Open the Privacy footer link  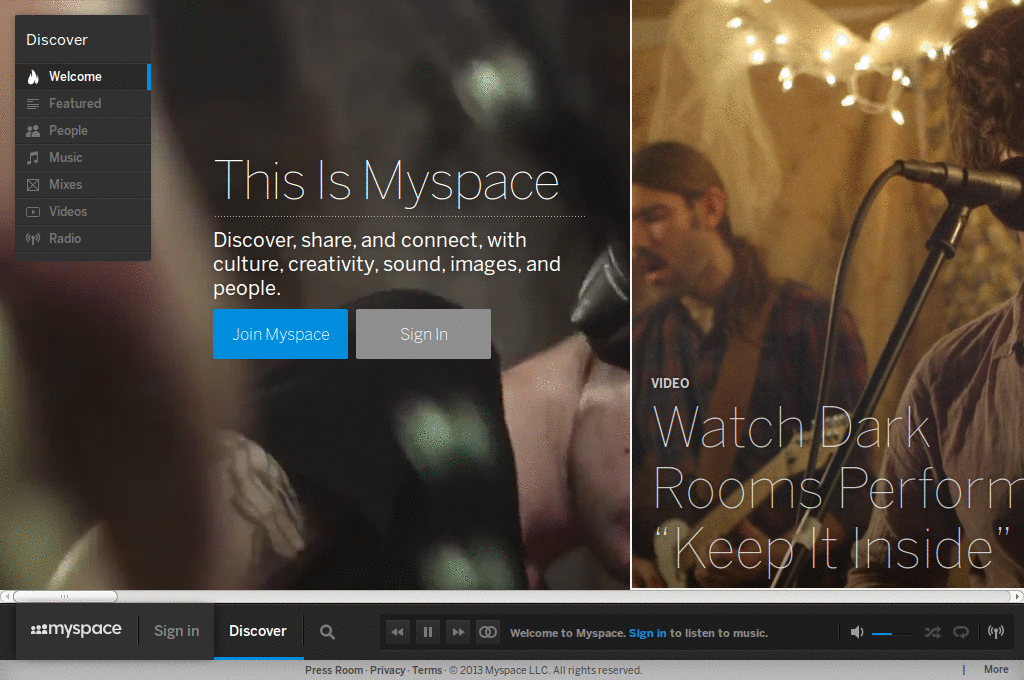(387, 670)
